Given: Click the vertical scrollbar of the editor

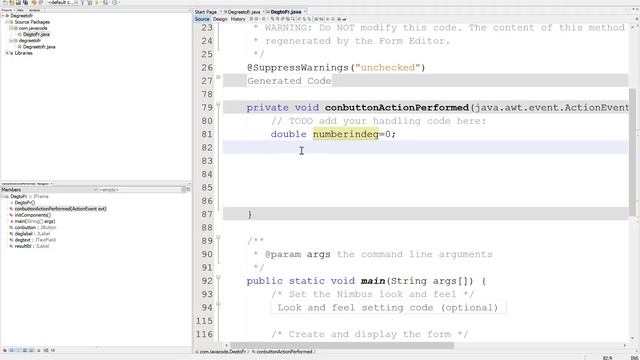Looking at the screenshot, I should 632,152.
